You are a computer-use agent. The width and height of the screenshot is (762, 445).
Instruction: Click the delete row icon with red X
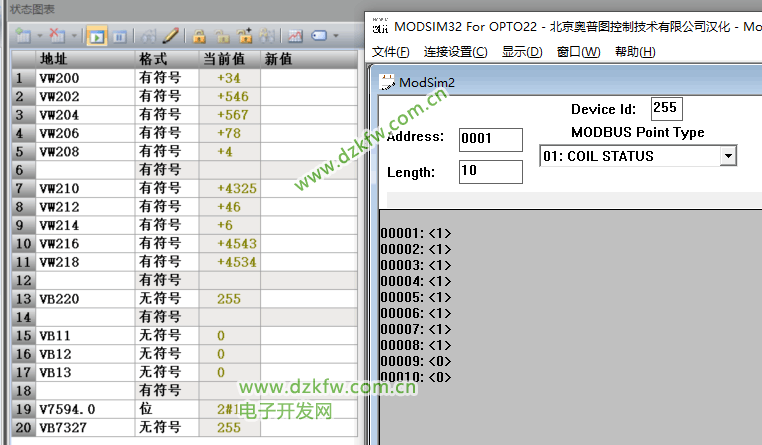[57, 36]
